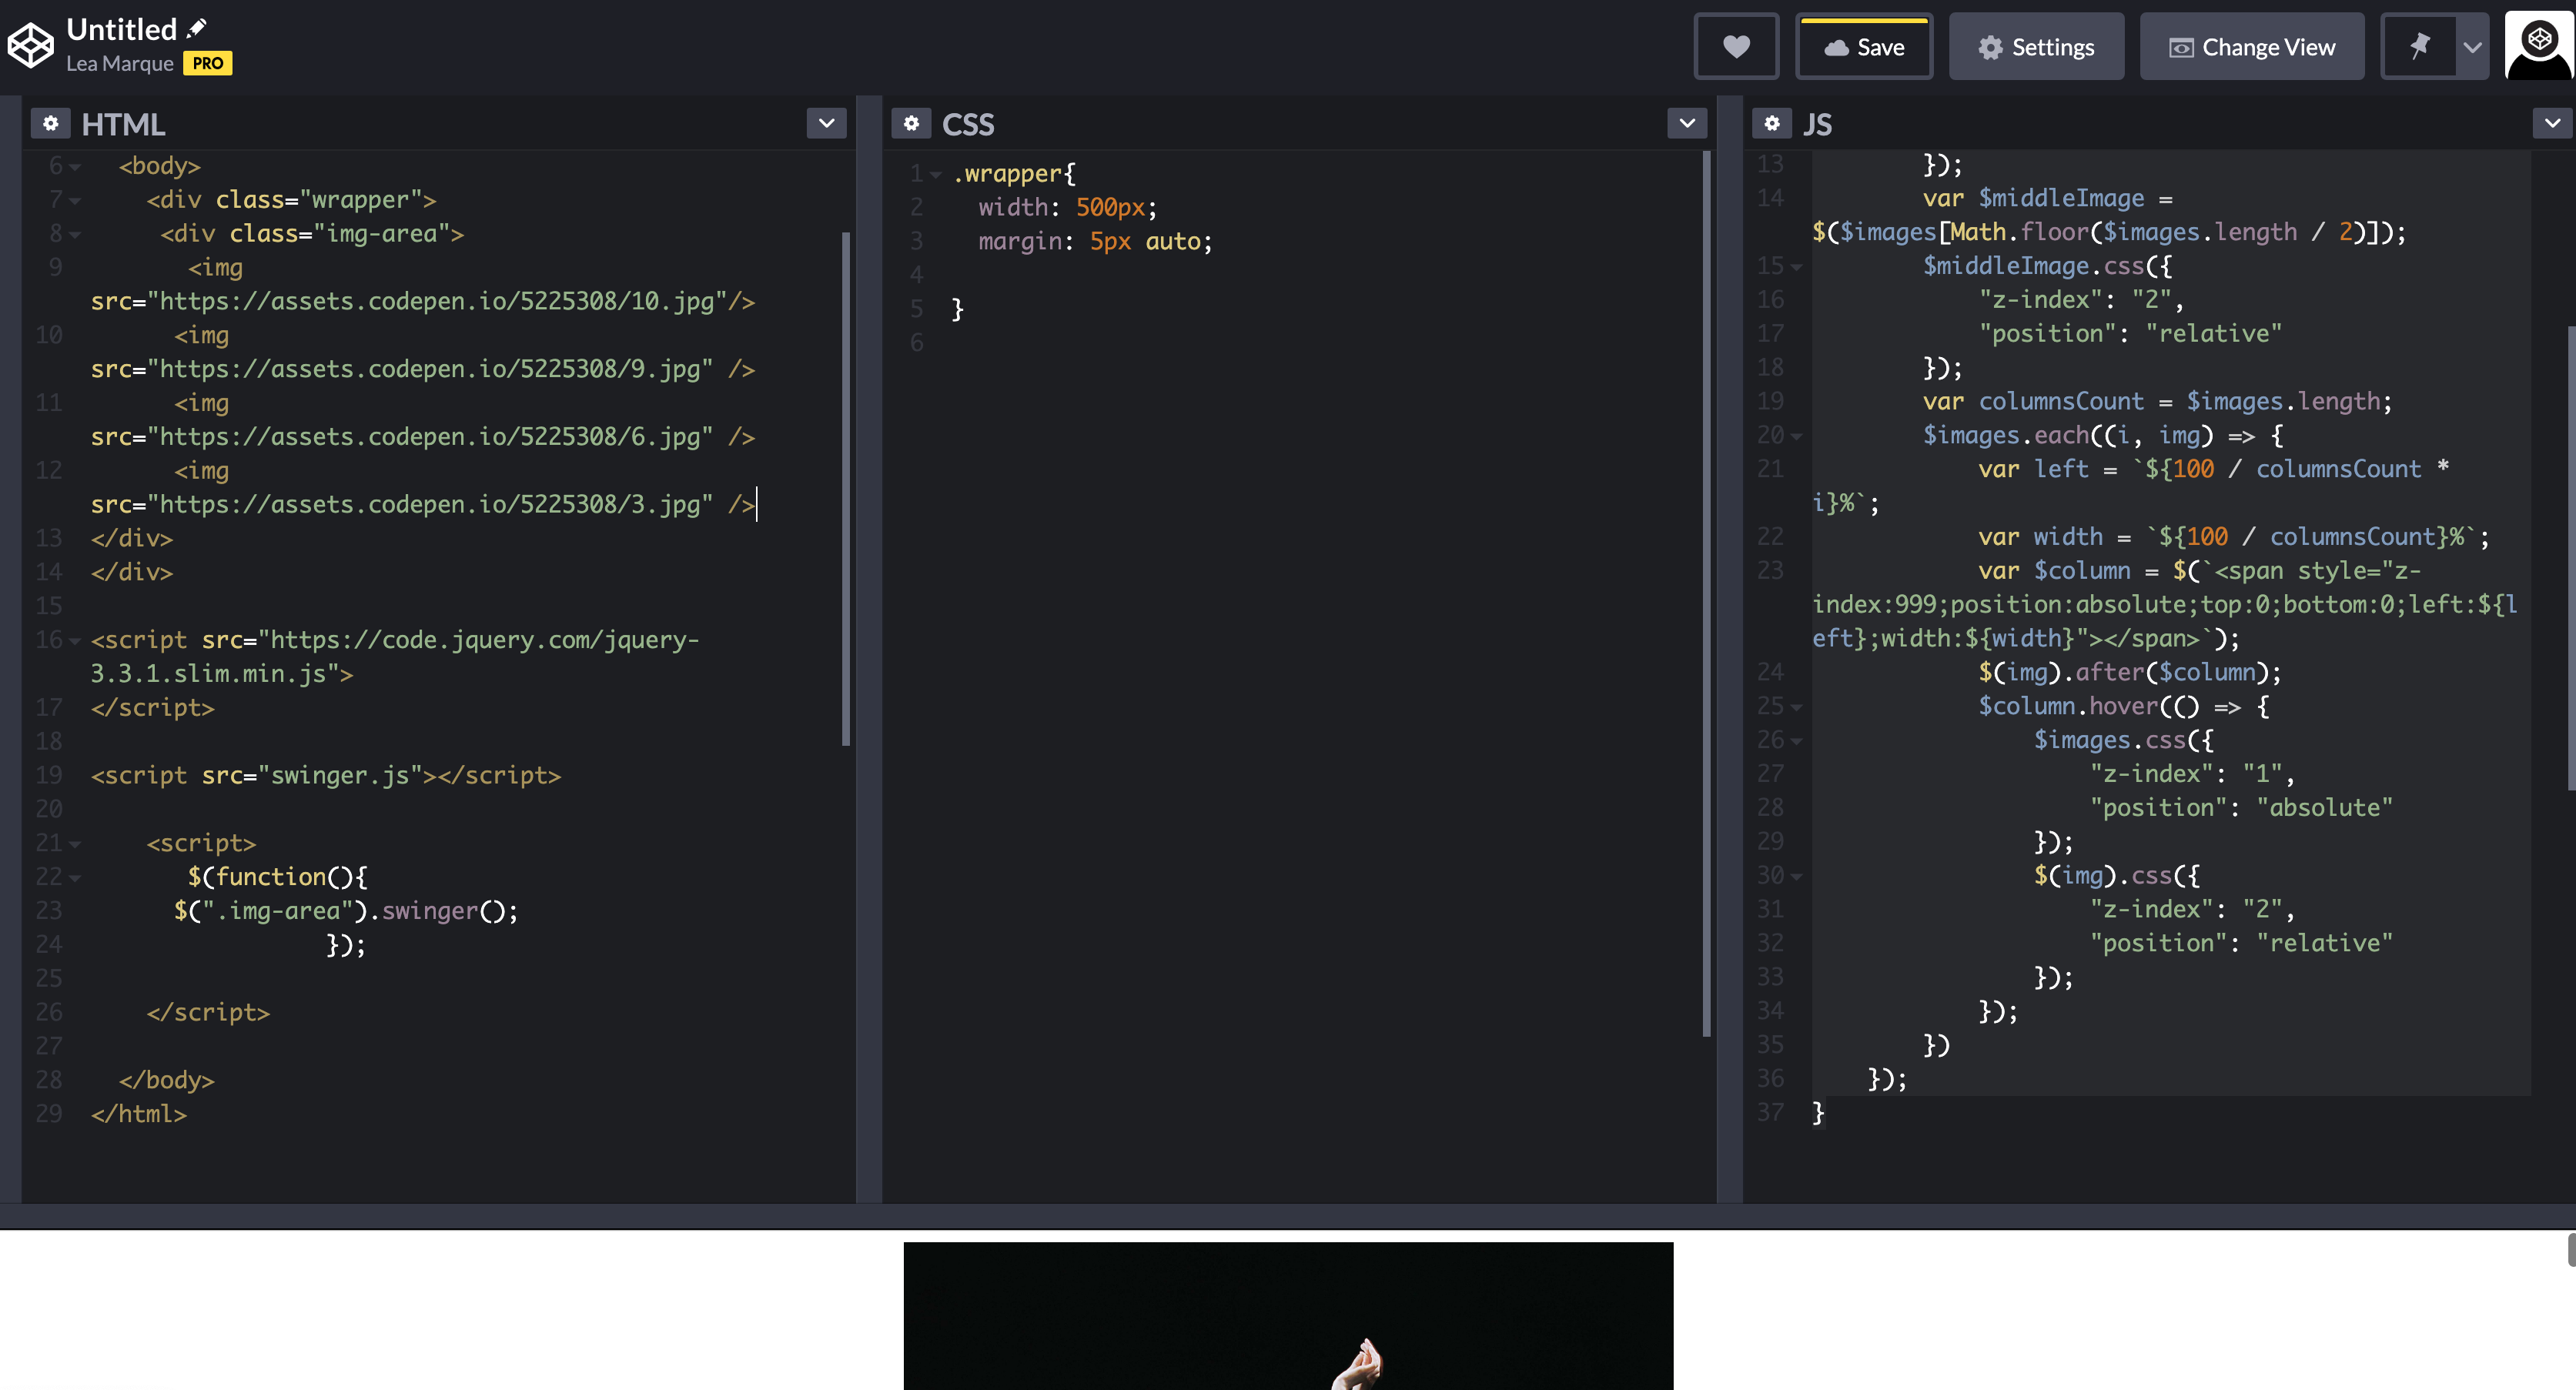Open dropdown arrow beside pin button
The height and width of the screenshot is (1390, 2576).
click(2472, 47)
